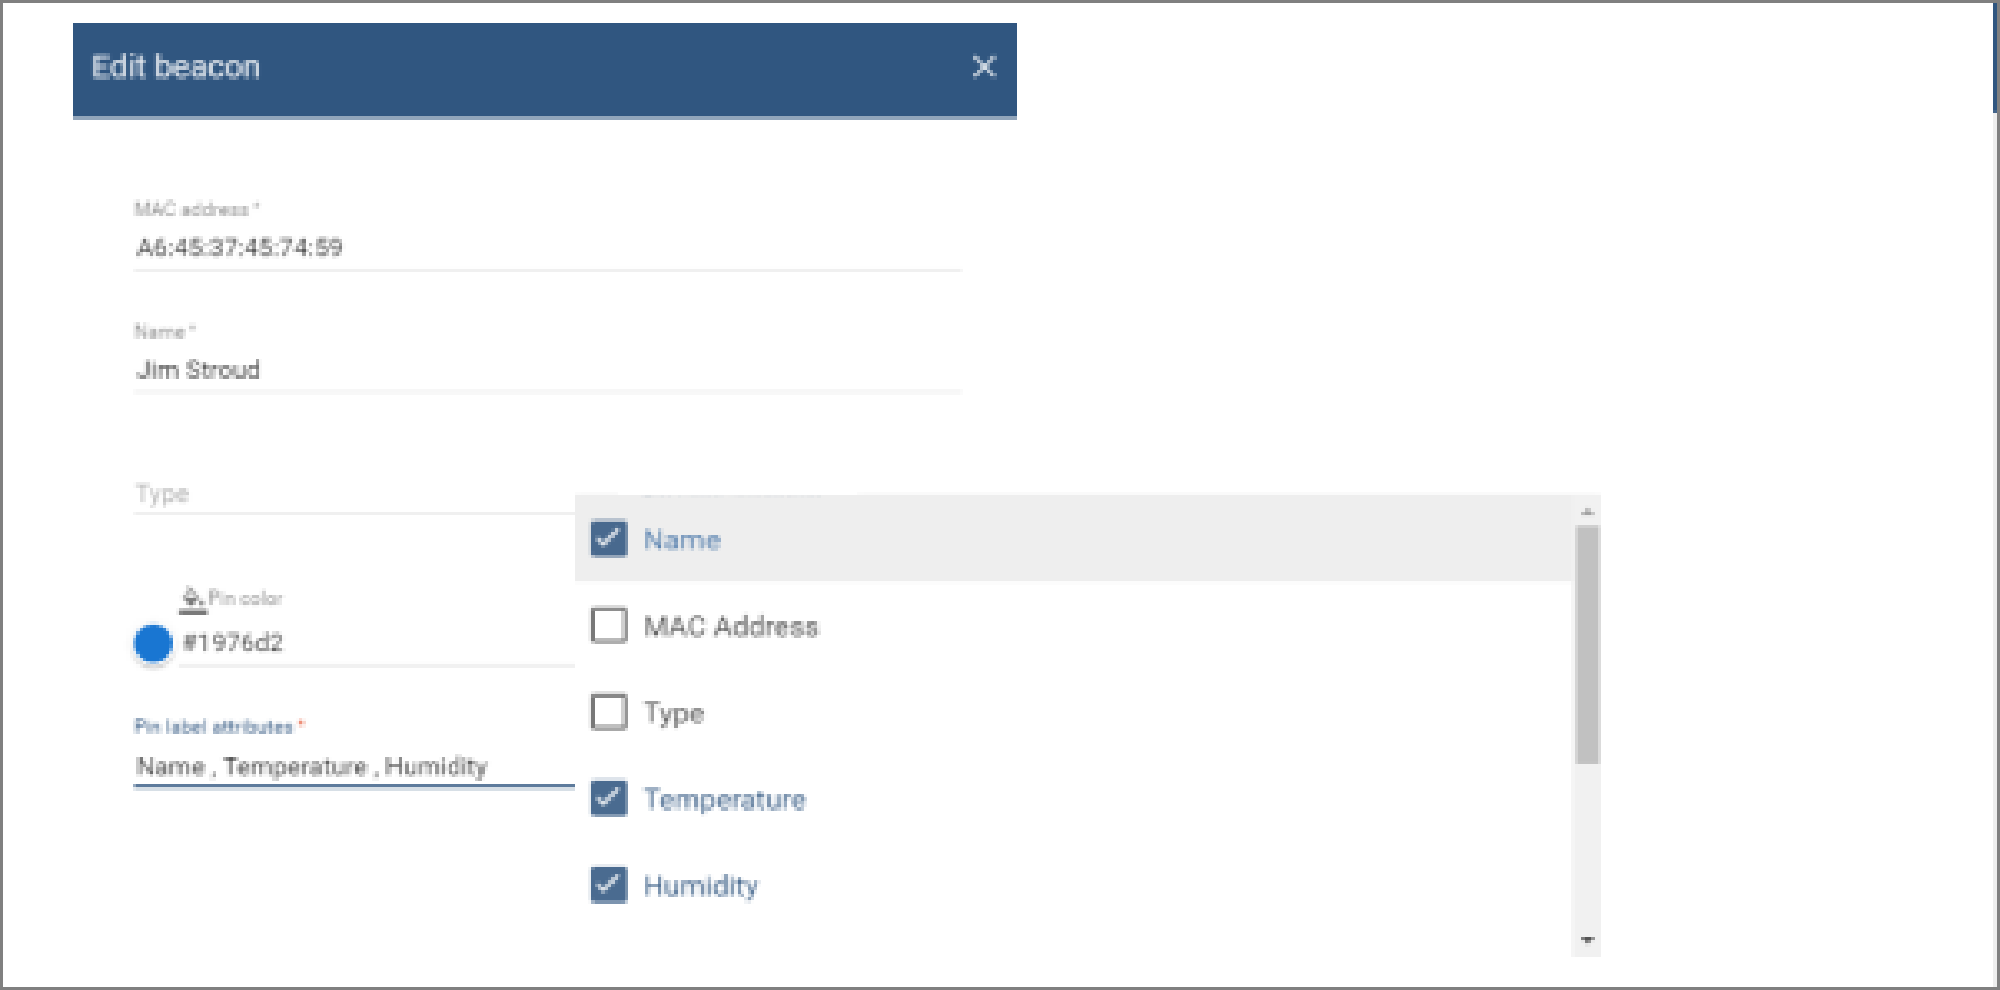2000x990 pixels.
Task: Uncheck the Name checkbox
Action: click(609, 539)
